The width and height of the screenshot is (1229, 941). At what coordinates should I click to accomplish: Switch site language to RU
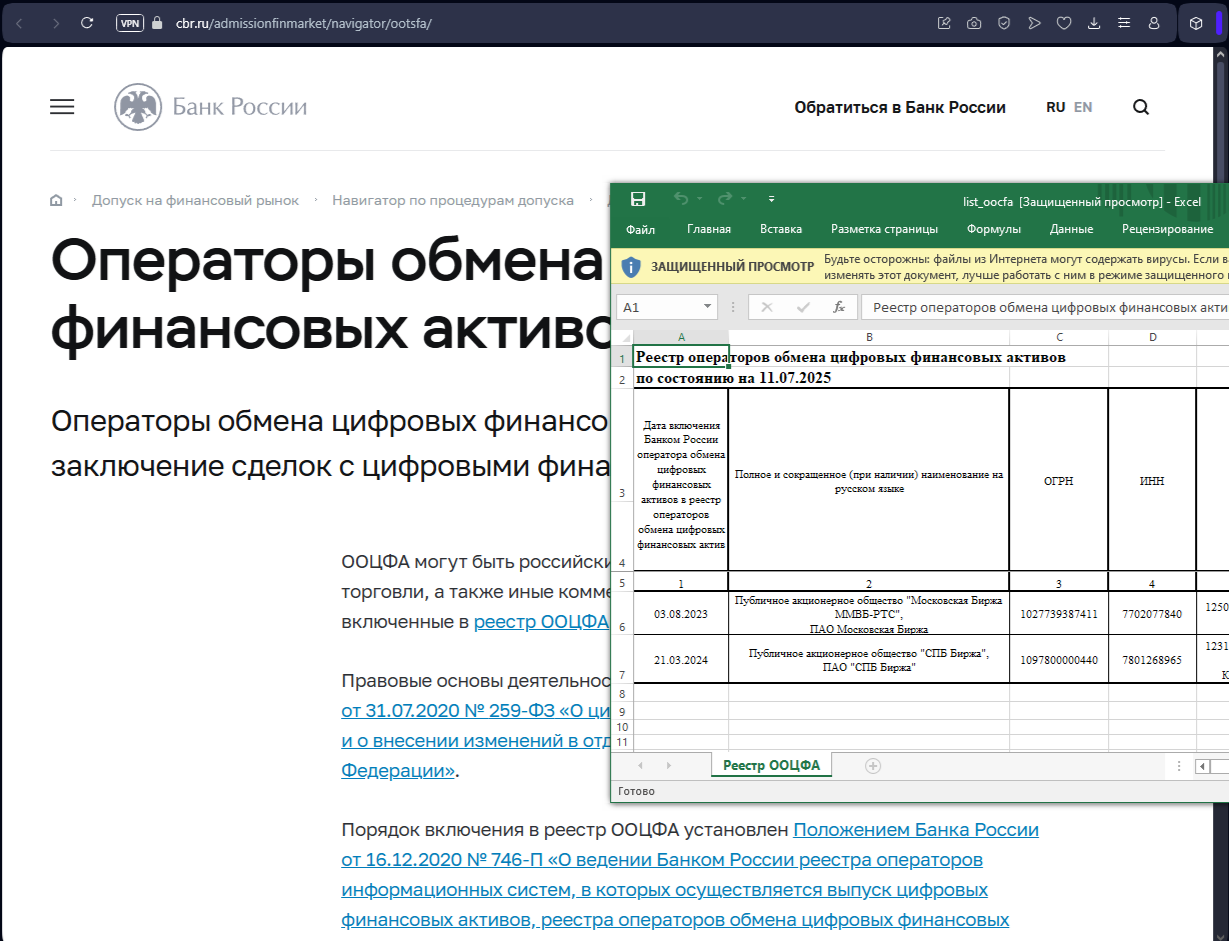(x=1055, y=107)
